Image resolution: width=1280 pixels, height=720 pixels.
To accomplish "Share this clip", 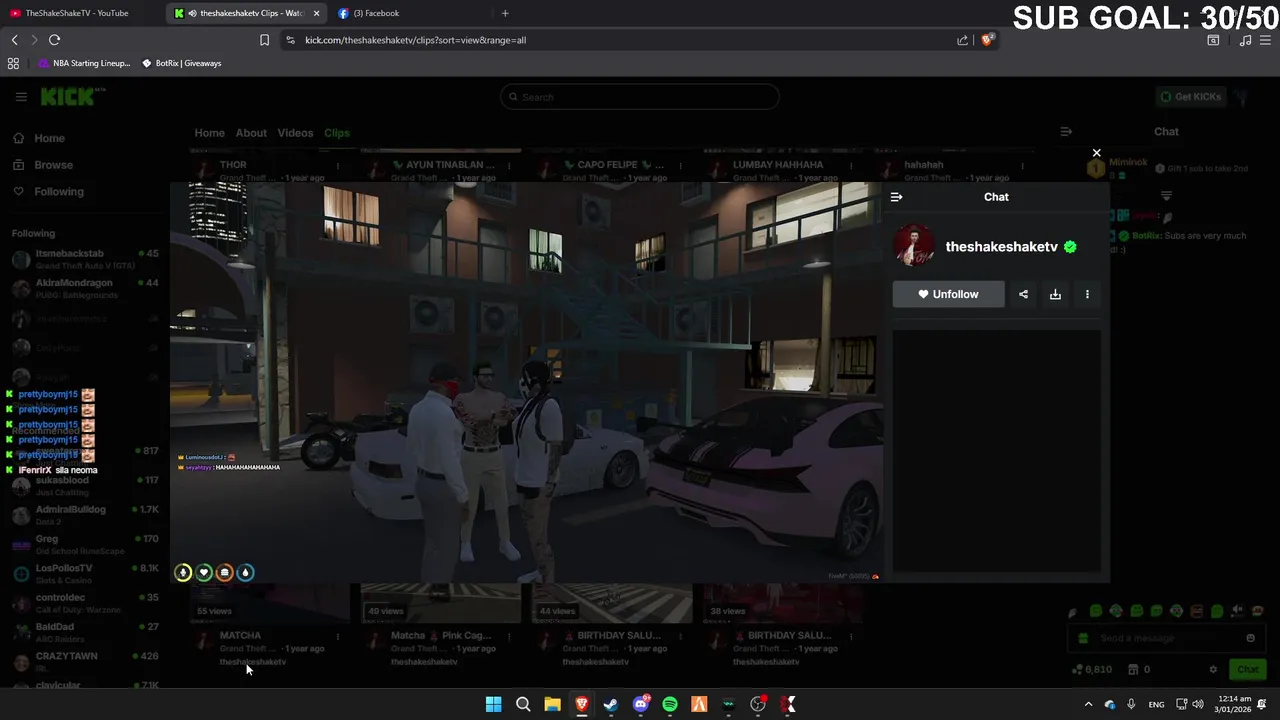I will 1023,294.
